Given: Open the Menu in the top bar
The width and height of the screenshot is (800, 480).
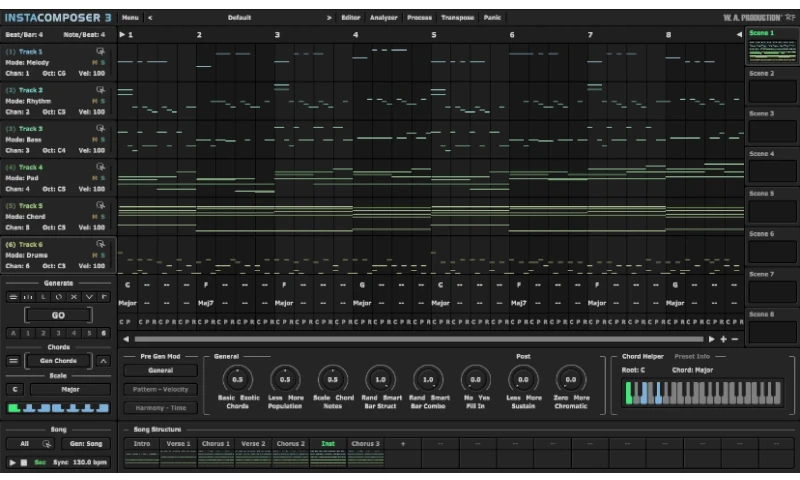Looking at the screenshot, I should 130,18.
